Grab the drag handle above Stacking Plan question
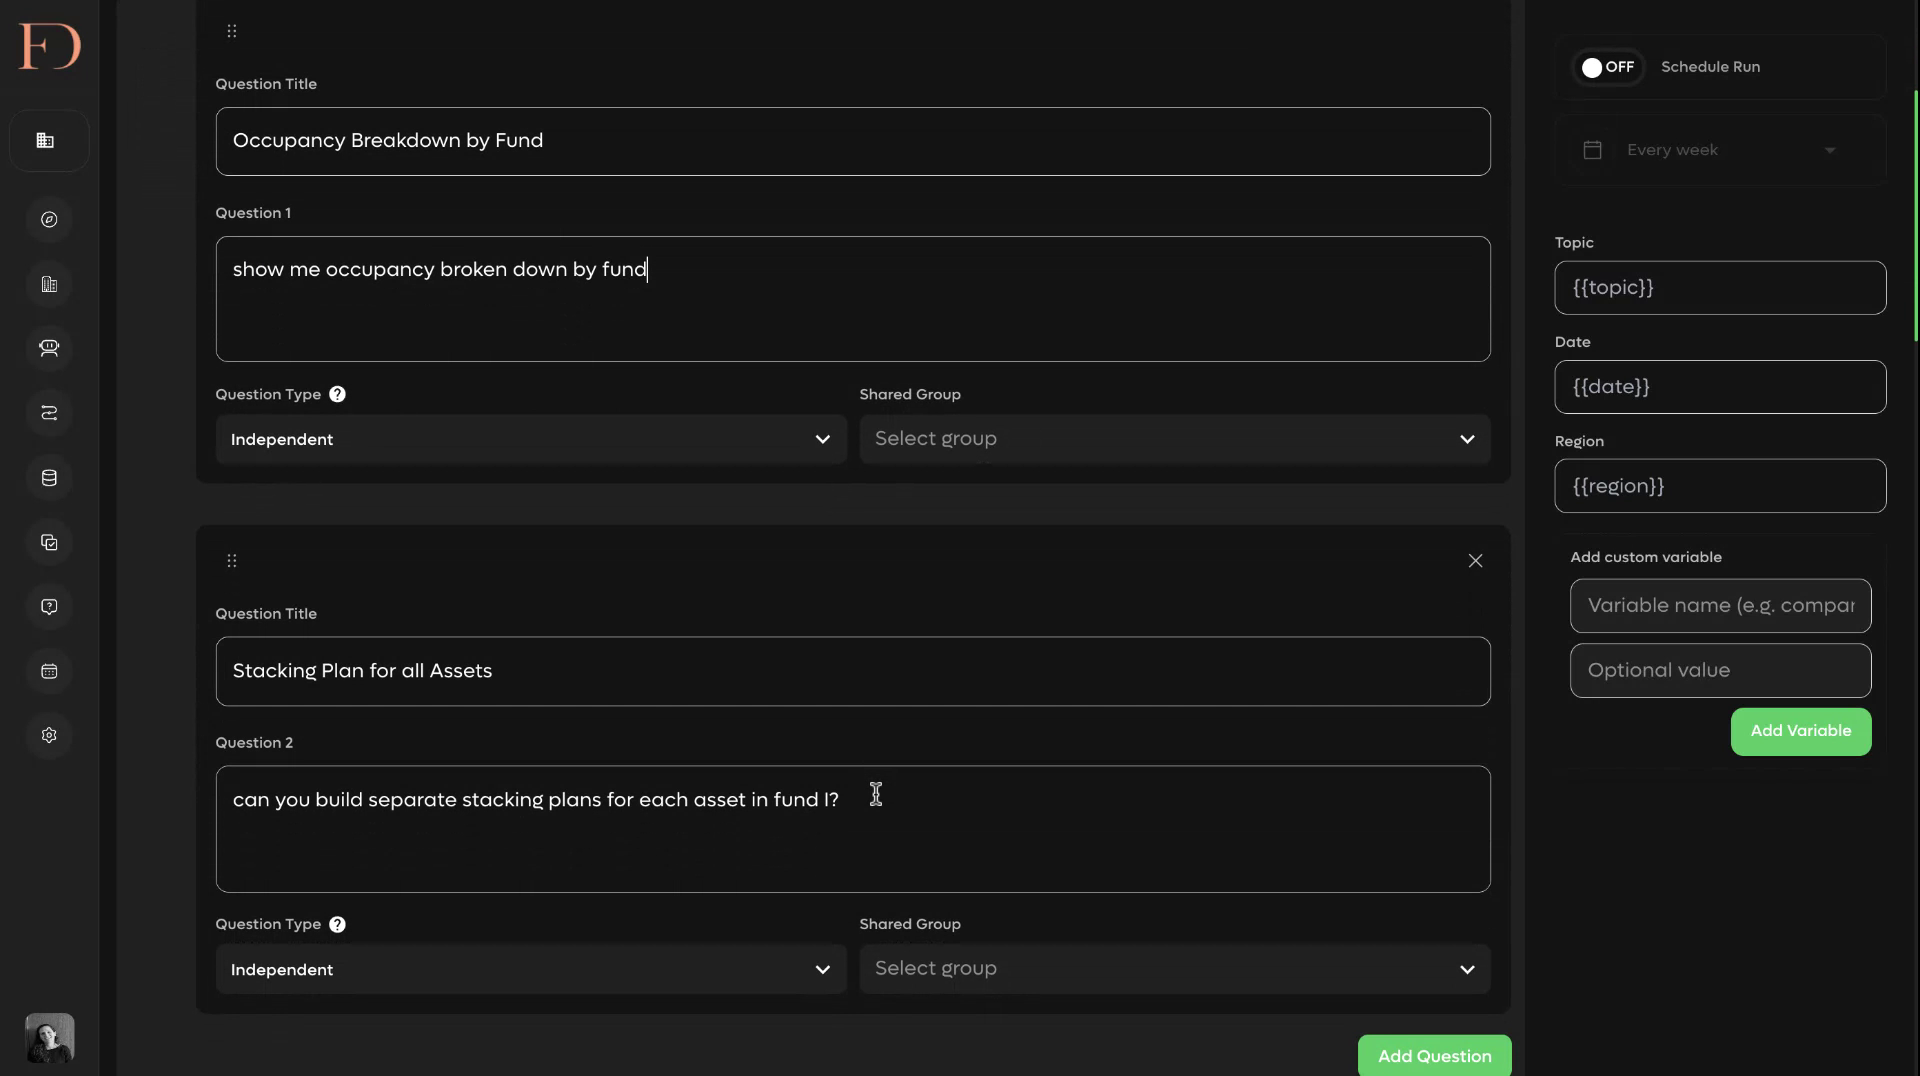 (x=232, y=561)
